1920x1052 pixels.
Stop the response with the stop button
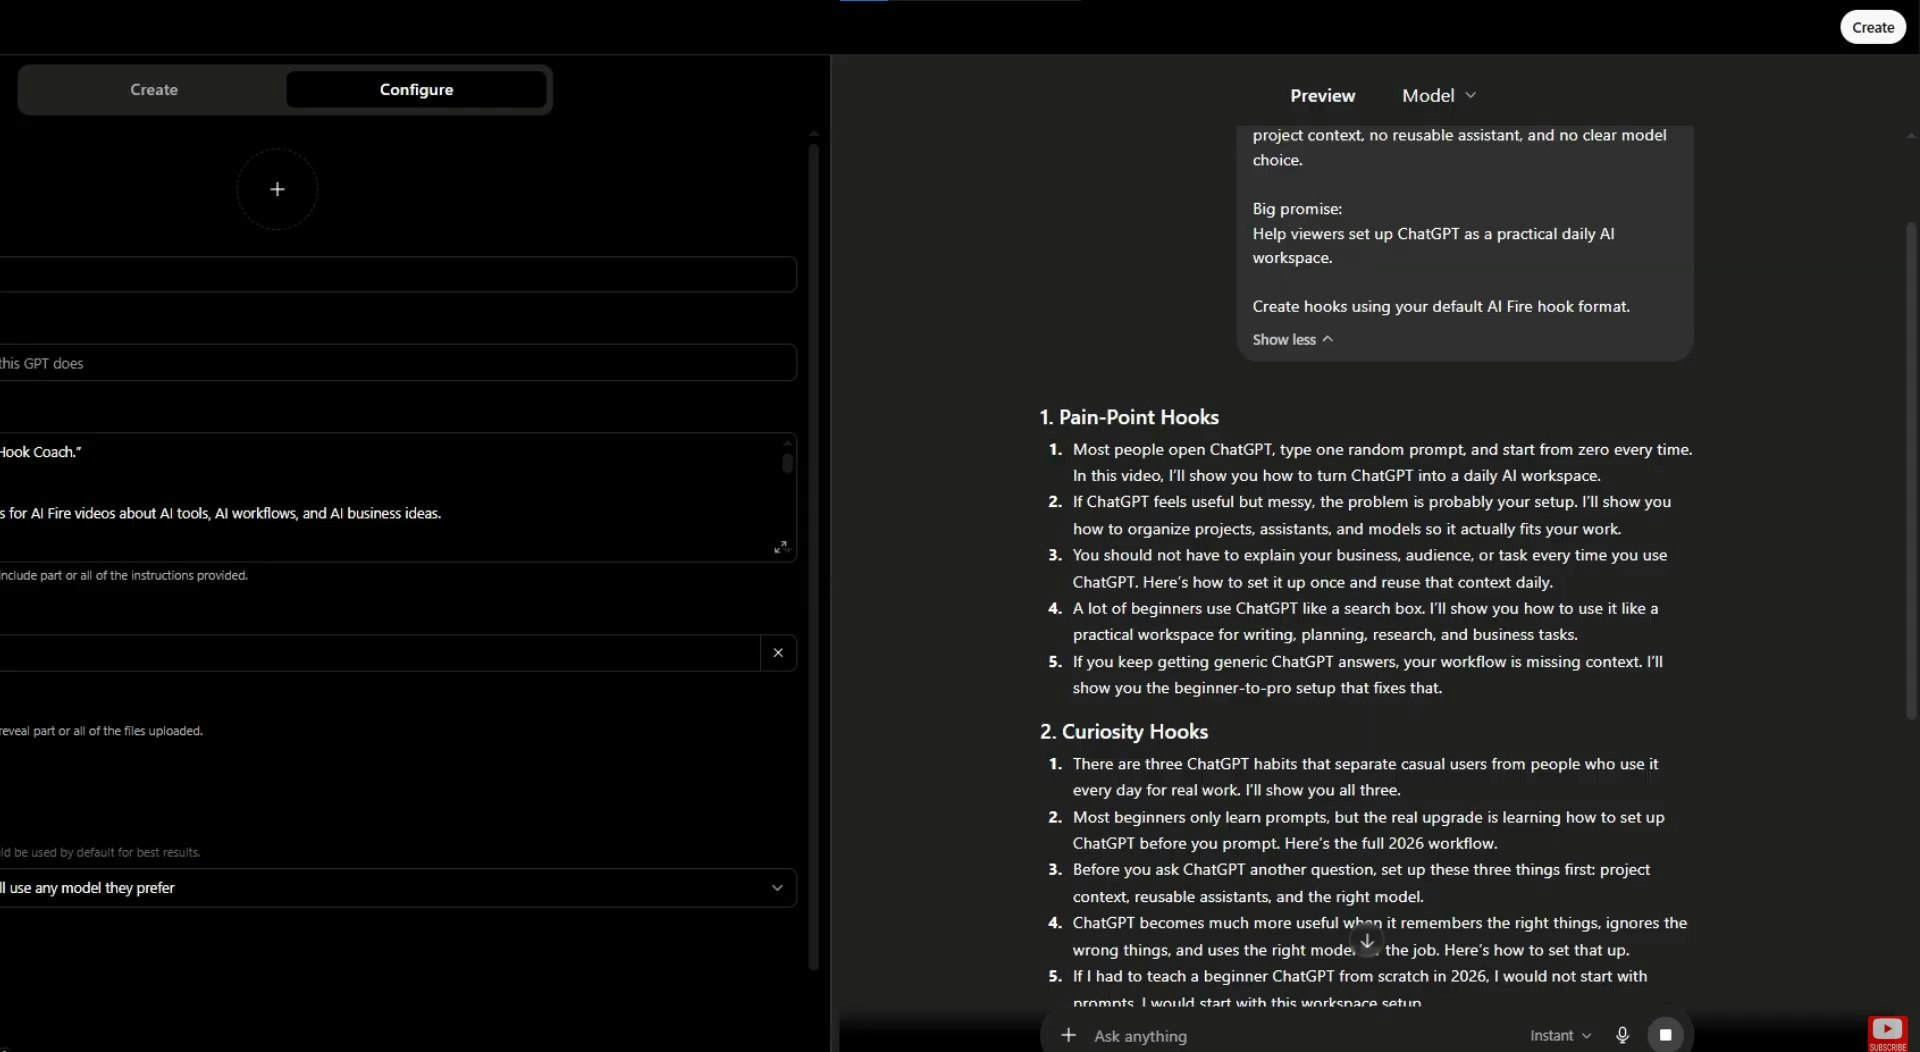(1665, 1035)
